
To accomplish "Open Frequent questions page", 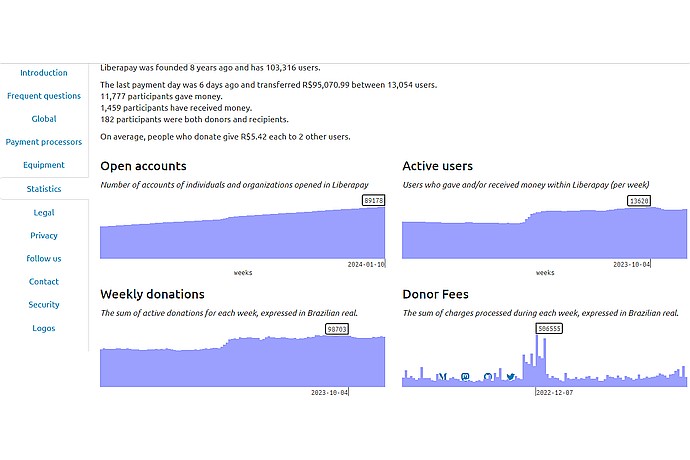I will pos(44,96).
